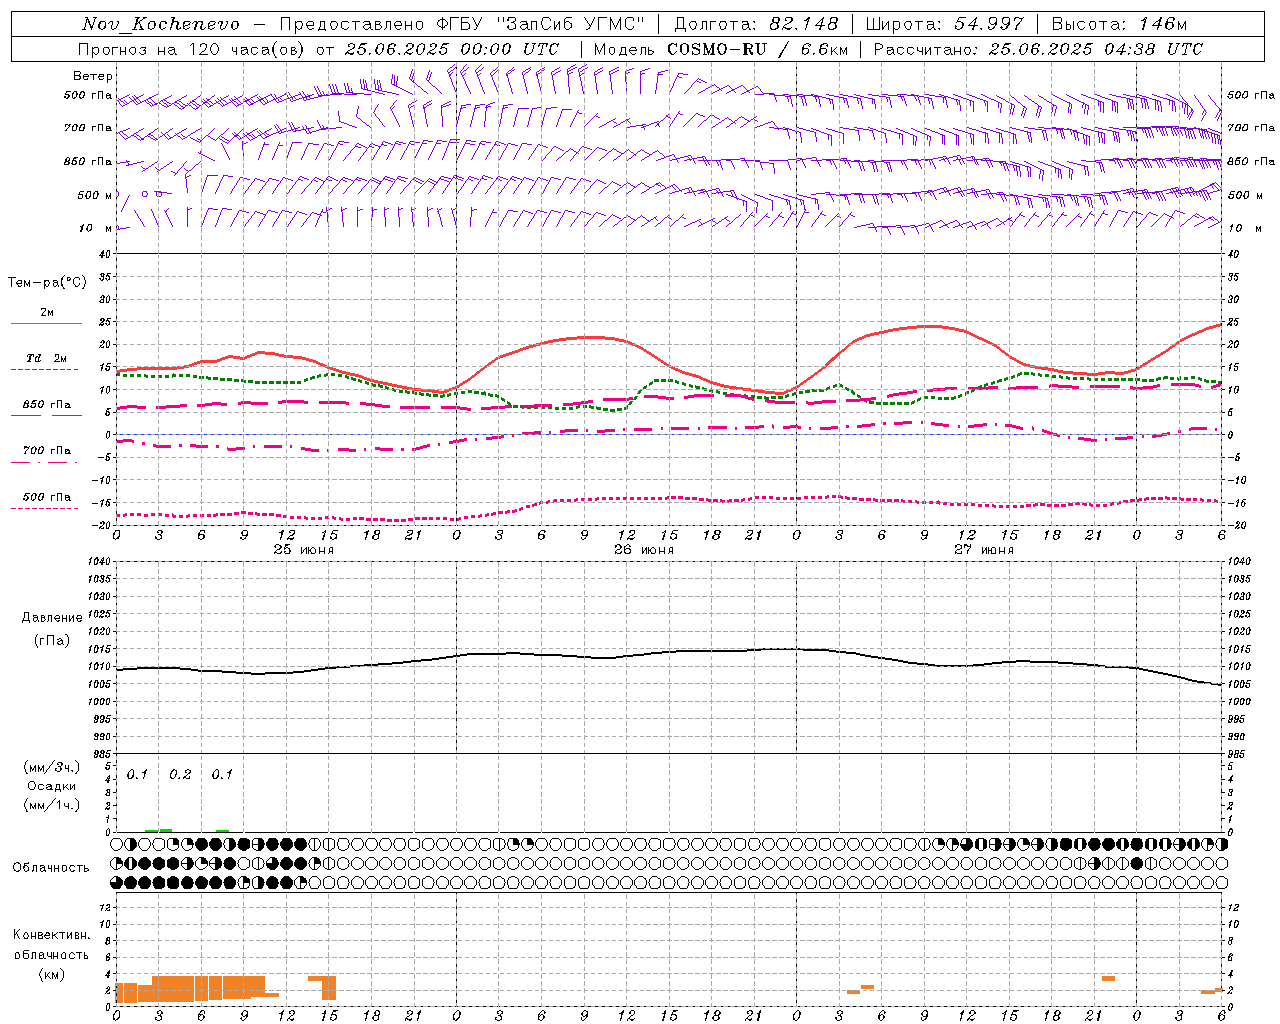Click the (гПа) unit label under Давление
This screenshot has height=1024, width=1280.
tap(51, 641)
